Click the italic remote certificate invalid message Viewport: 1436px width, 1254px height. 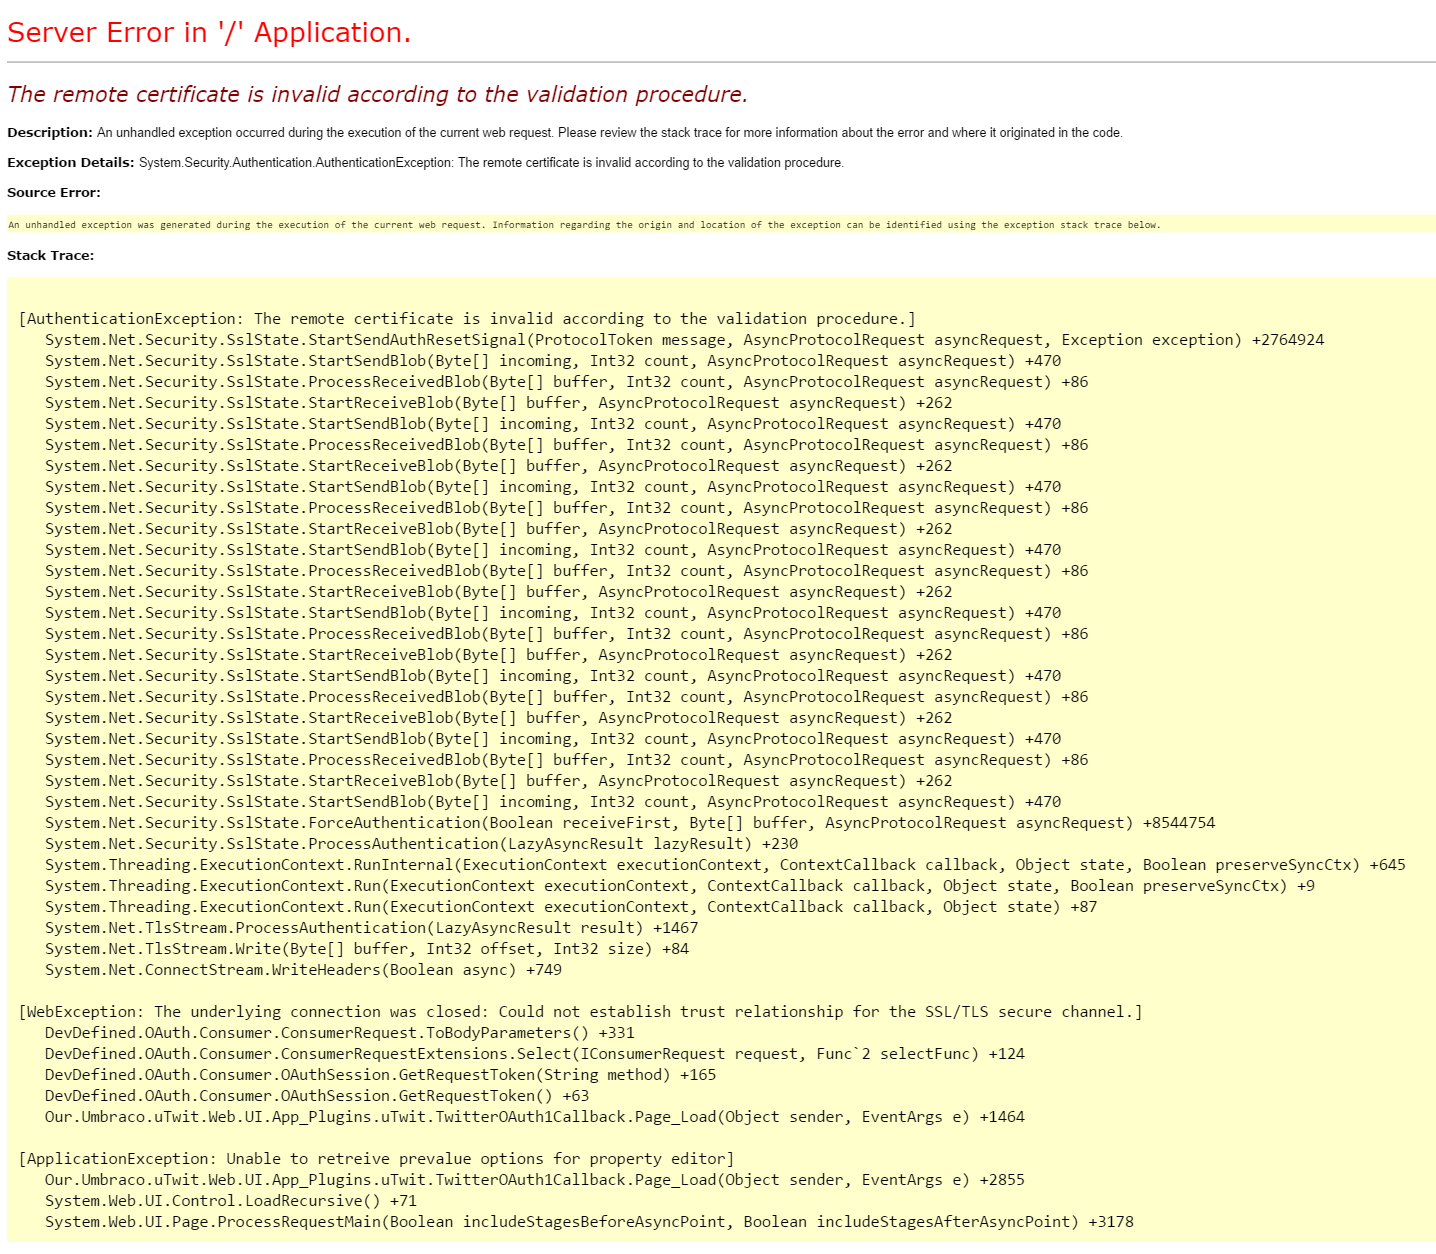coord(377,94)
